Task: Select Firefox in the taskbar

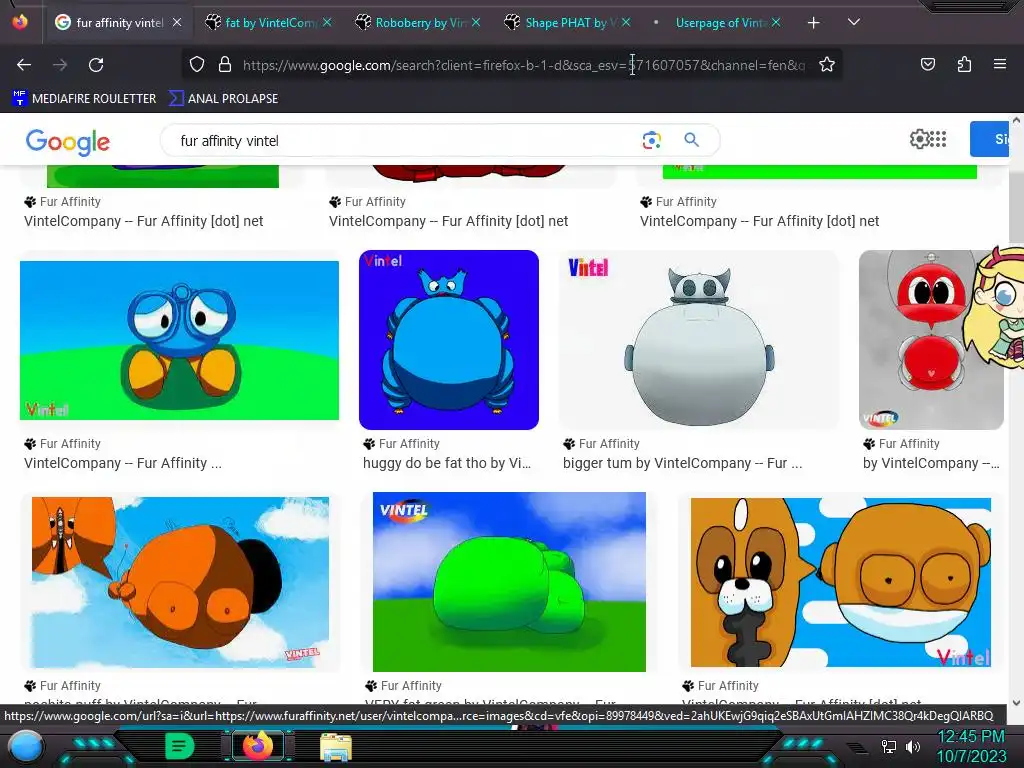Action: tap(258, 746)
